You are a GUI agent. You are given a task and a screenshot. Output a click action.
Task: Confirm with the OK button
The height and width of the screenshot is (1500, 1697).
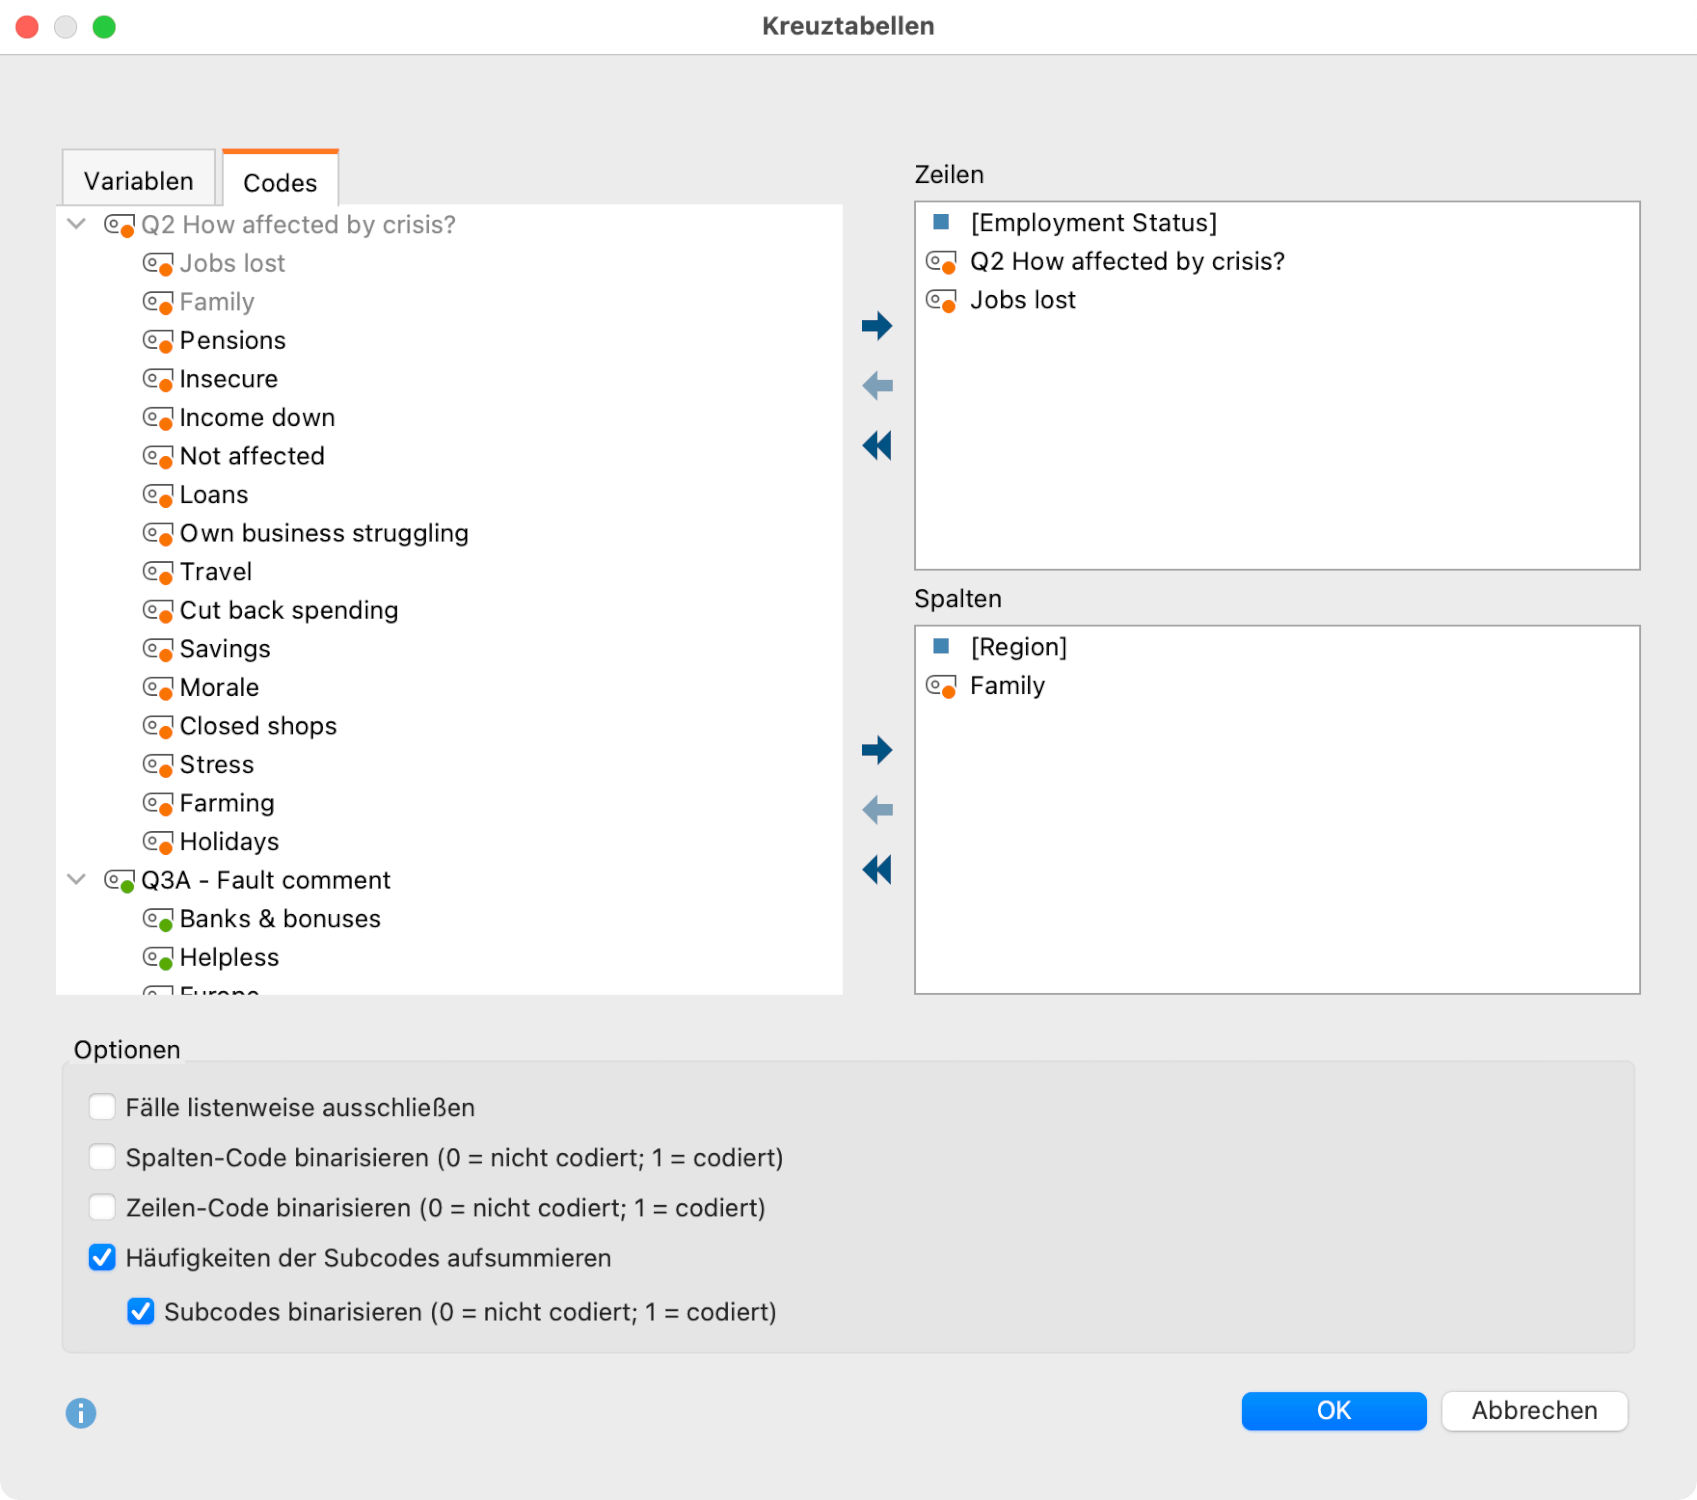(1333, 1410)
